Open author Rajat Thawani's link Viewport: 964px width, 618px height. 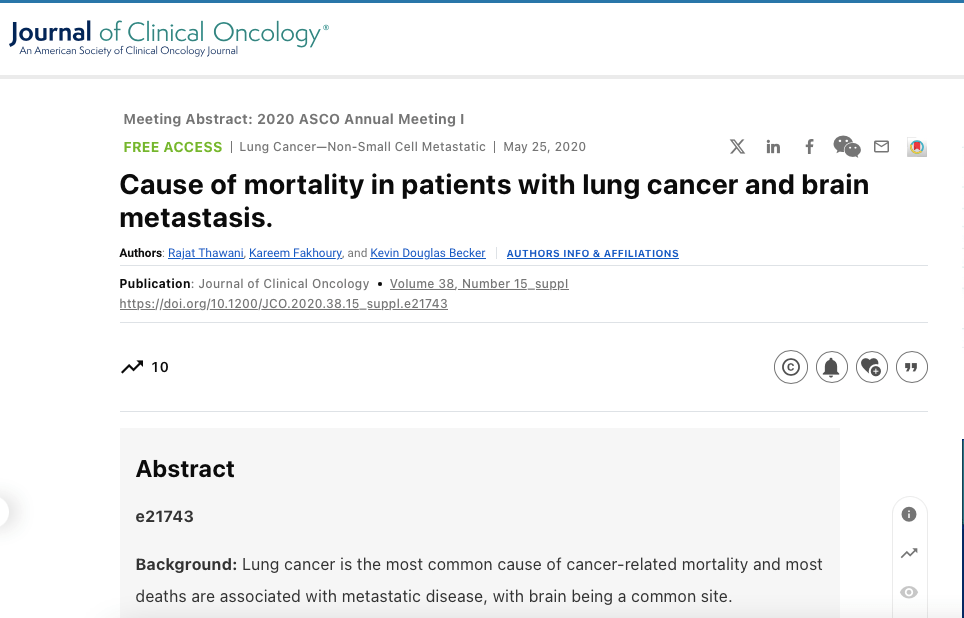tap(207, 253)
